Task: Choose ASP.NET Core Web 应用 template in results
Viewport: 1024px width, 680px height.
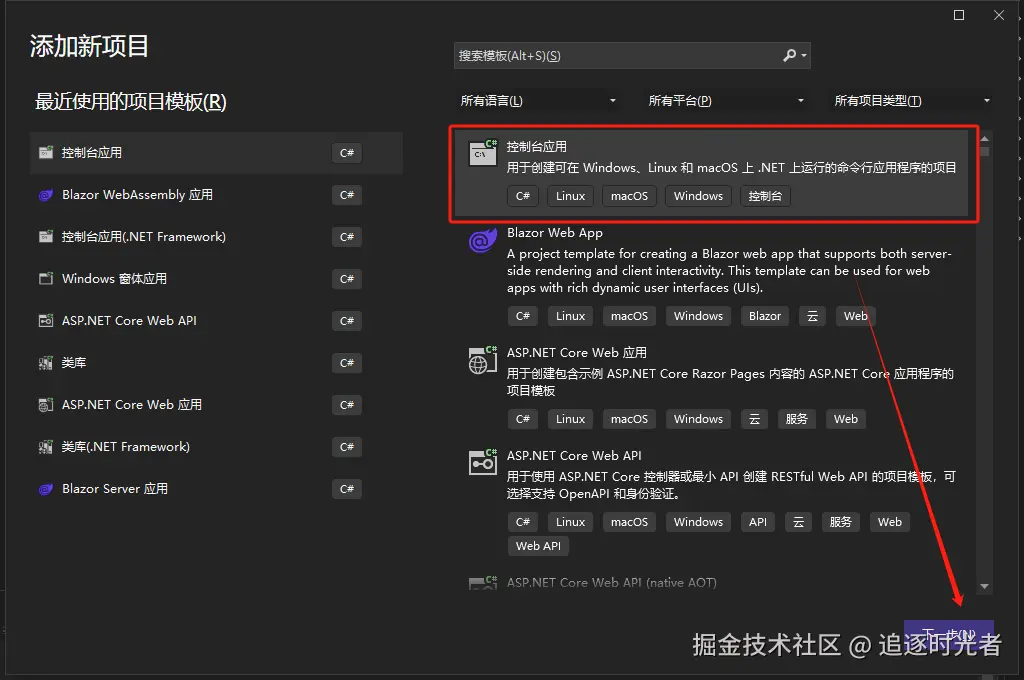Action: coord(577,353)
